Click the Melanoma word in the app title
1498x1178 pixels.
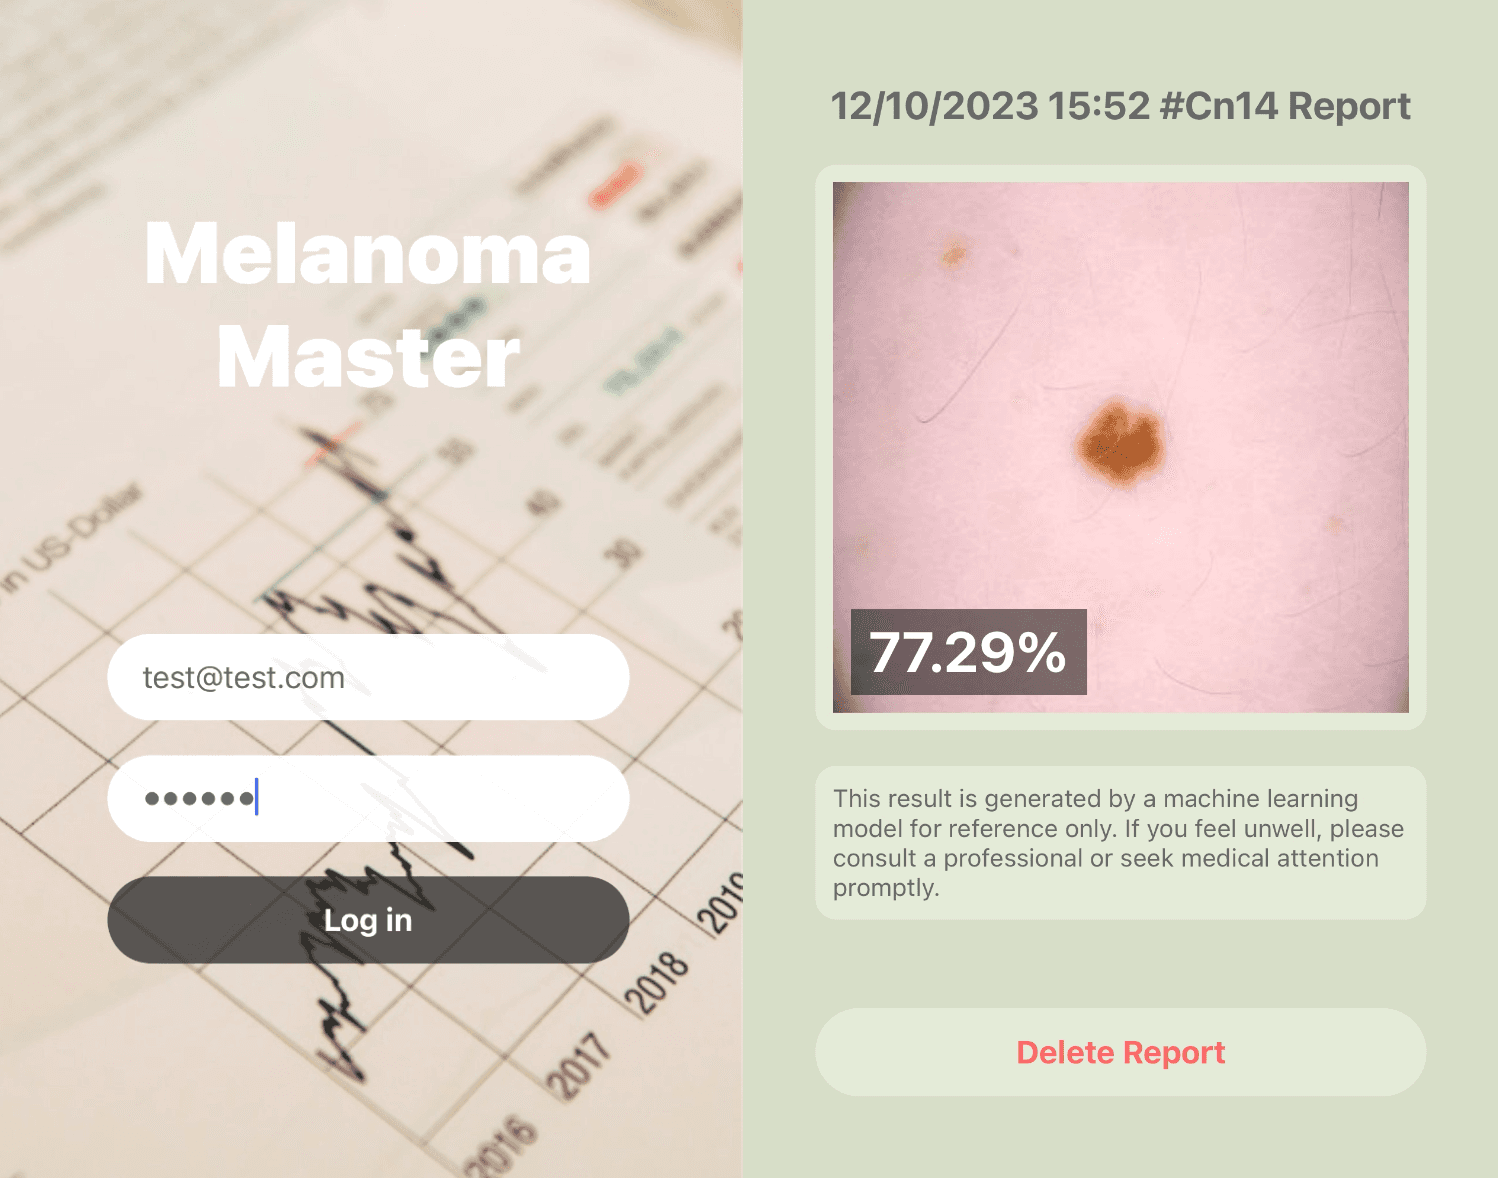click(368, 254)
